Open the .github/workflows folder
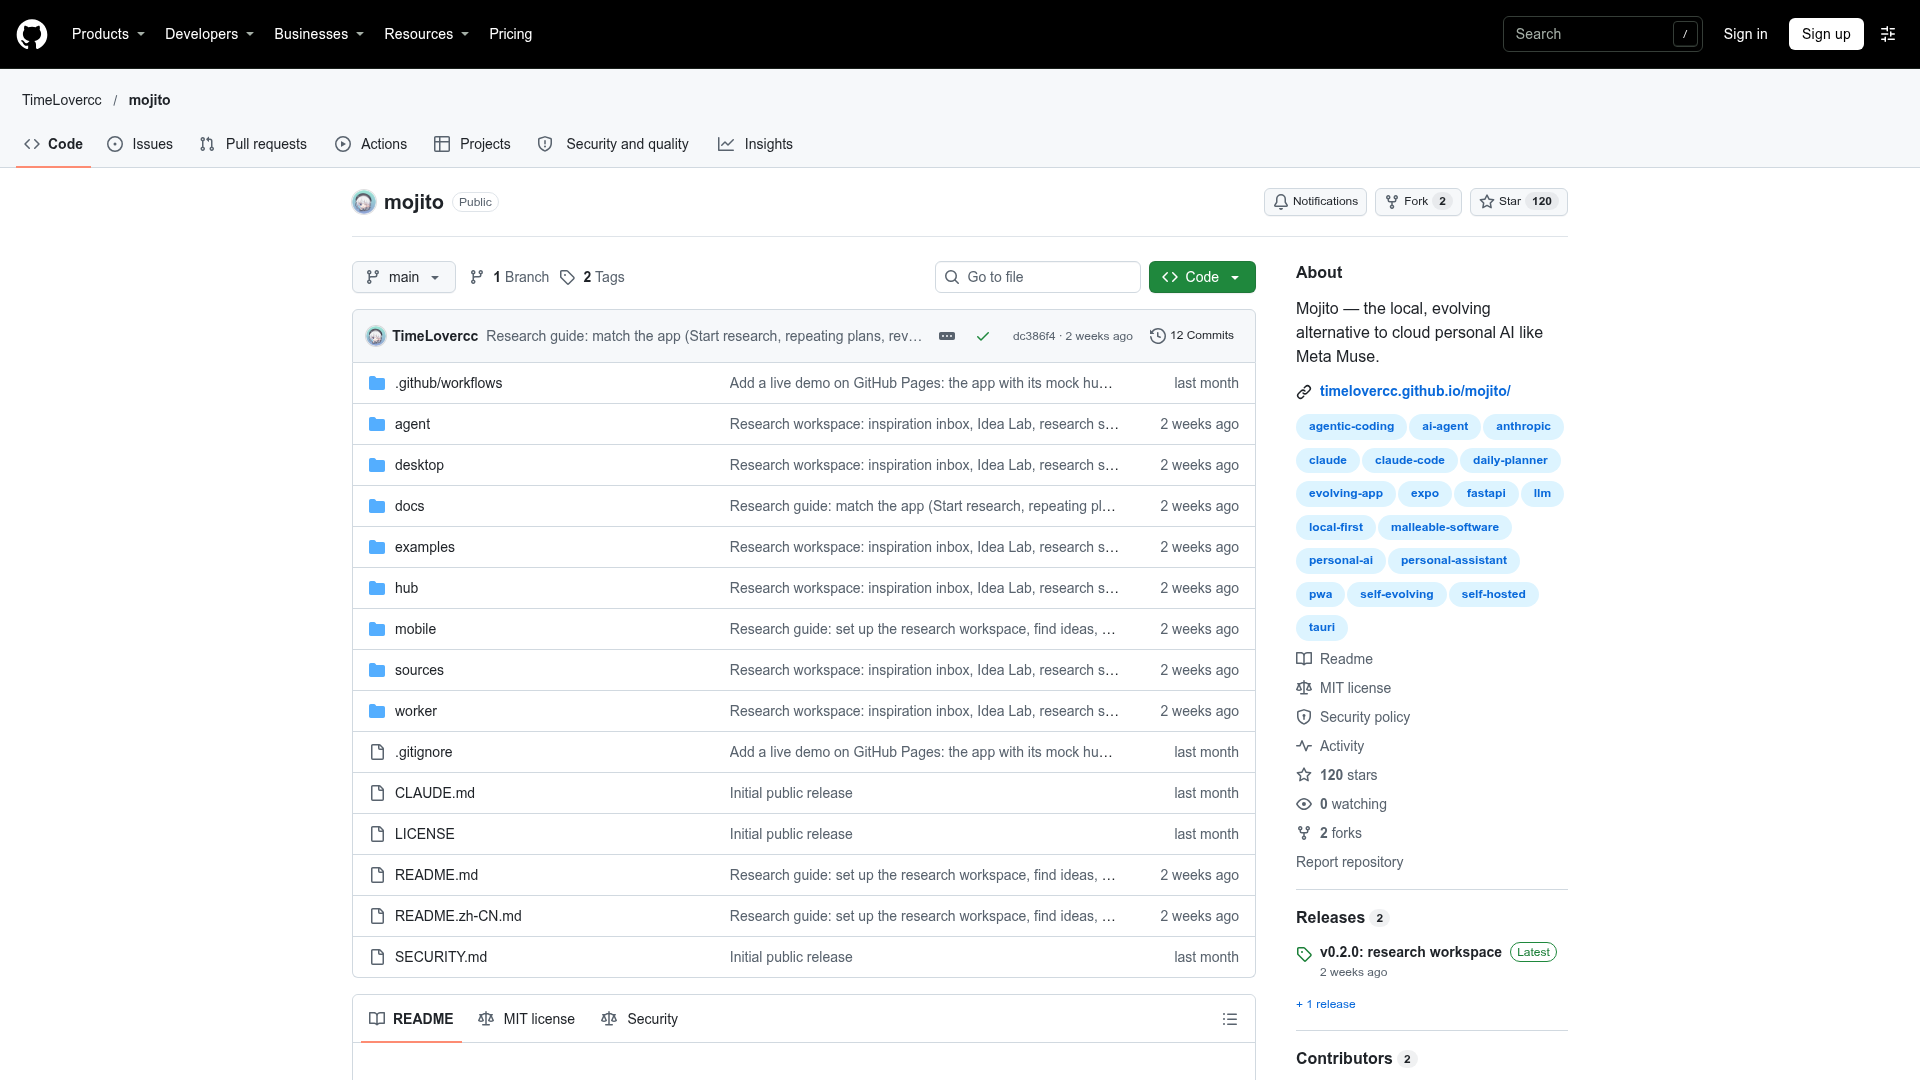 448,383
